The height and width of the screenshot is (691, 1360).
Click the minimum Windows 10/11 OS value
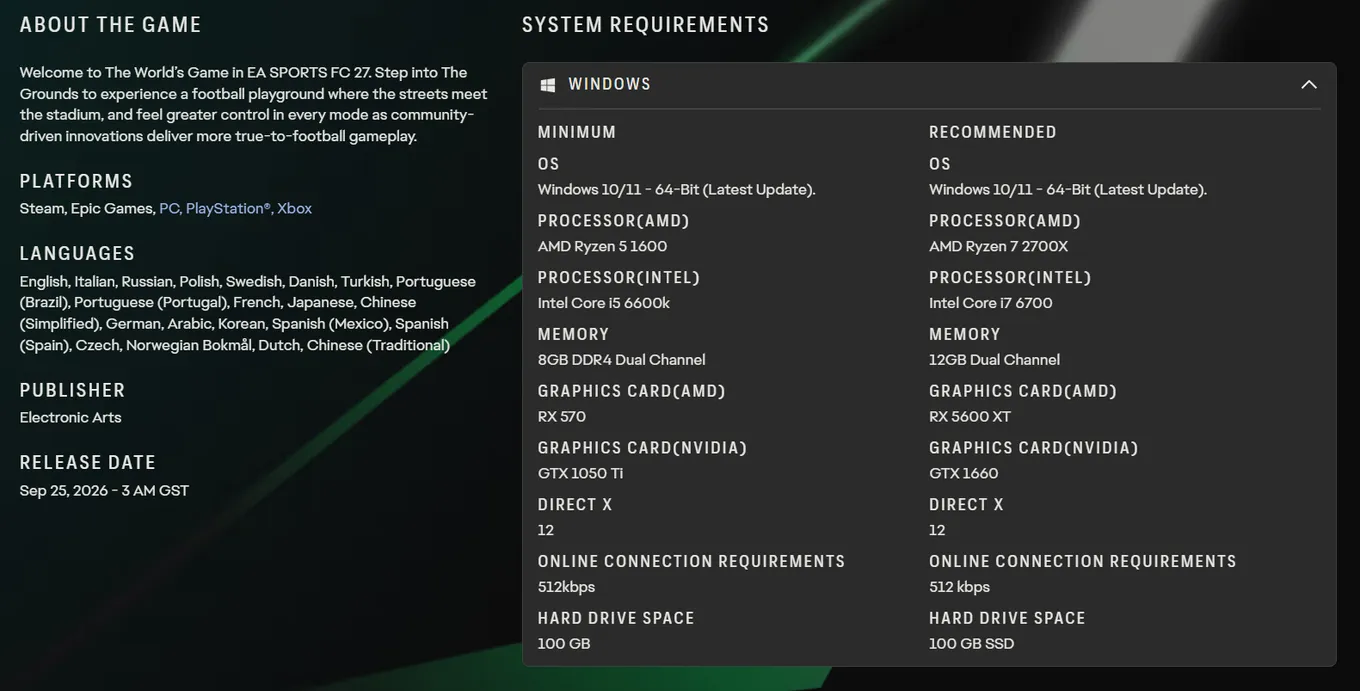click(676, 190)
